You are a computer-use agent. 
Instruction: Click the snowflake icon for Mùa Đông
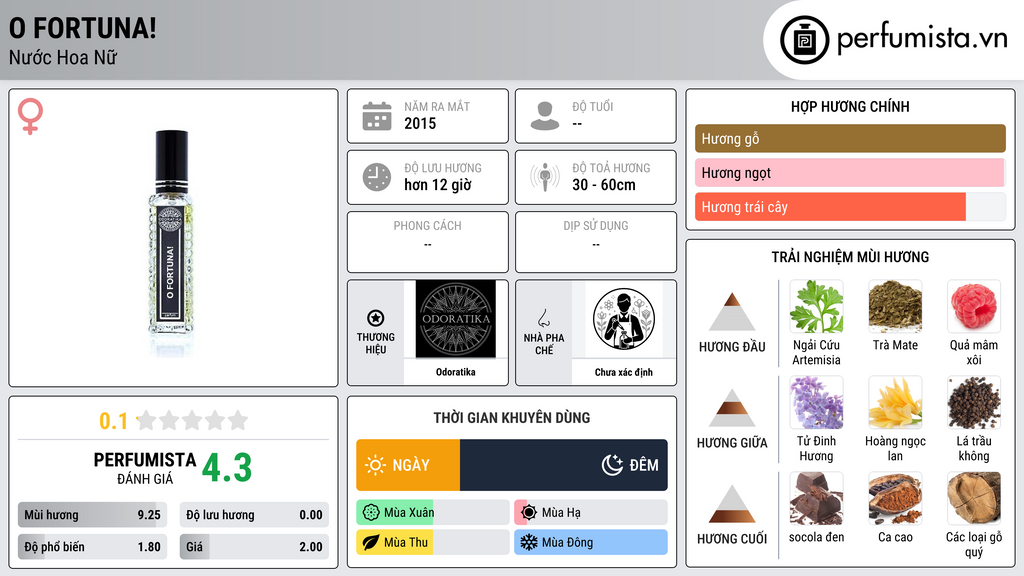coord(529,543)
